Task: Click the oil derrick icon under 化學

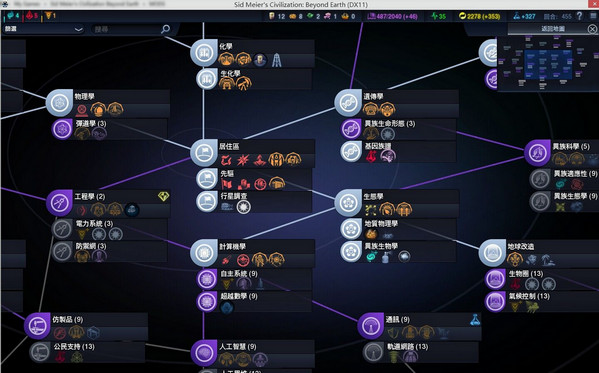Action: (277, 60)
